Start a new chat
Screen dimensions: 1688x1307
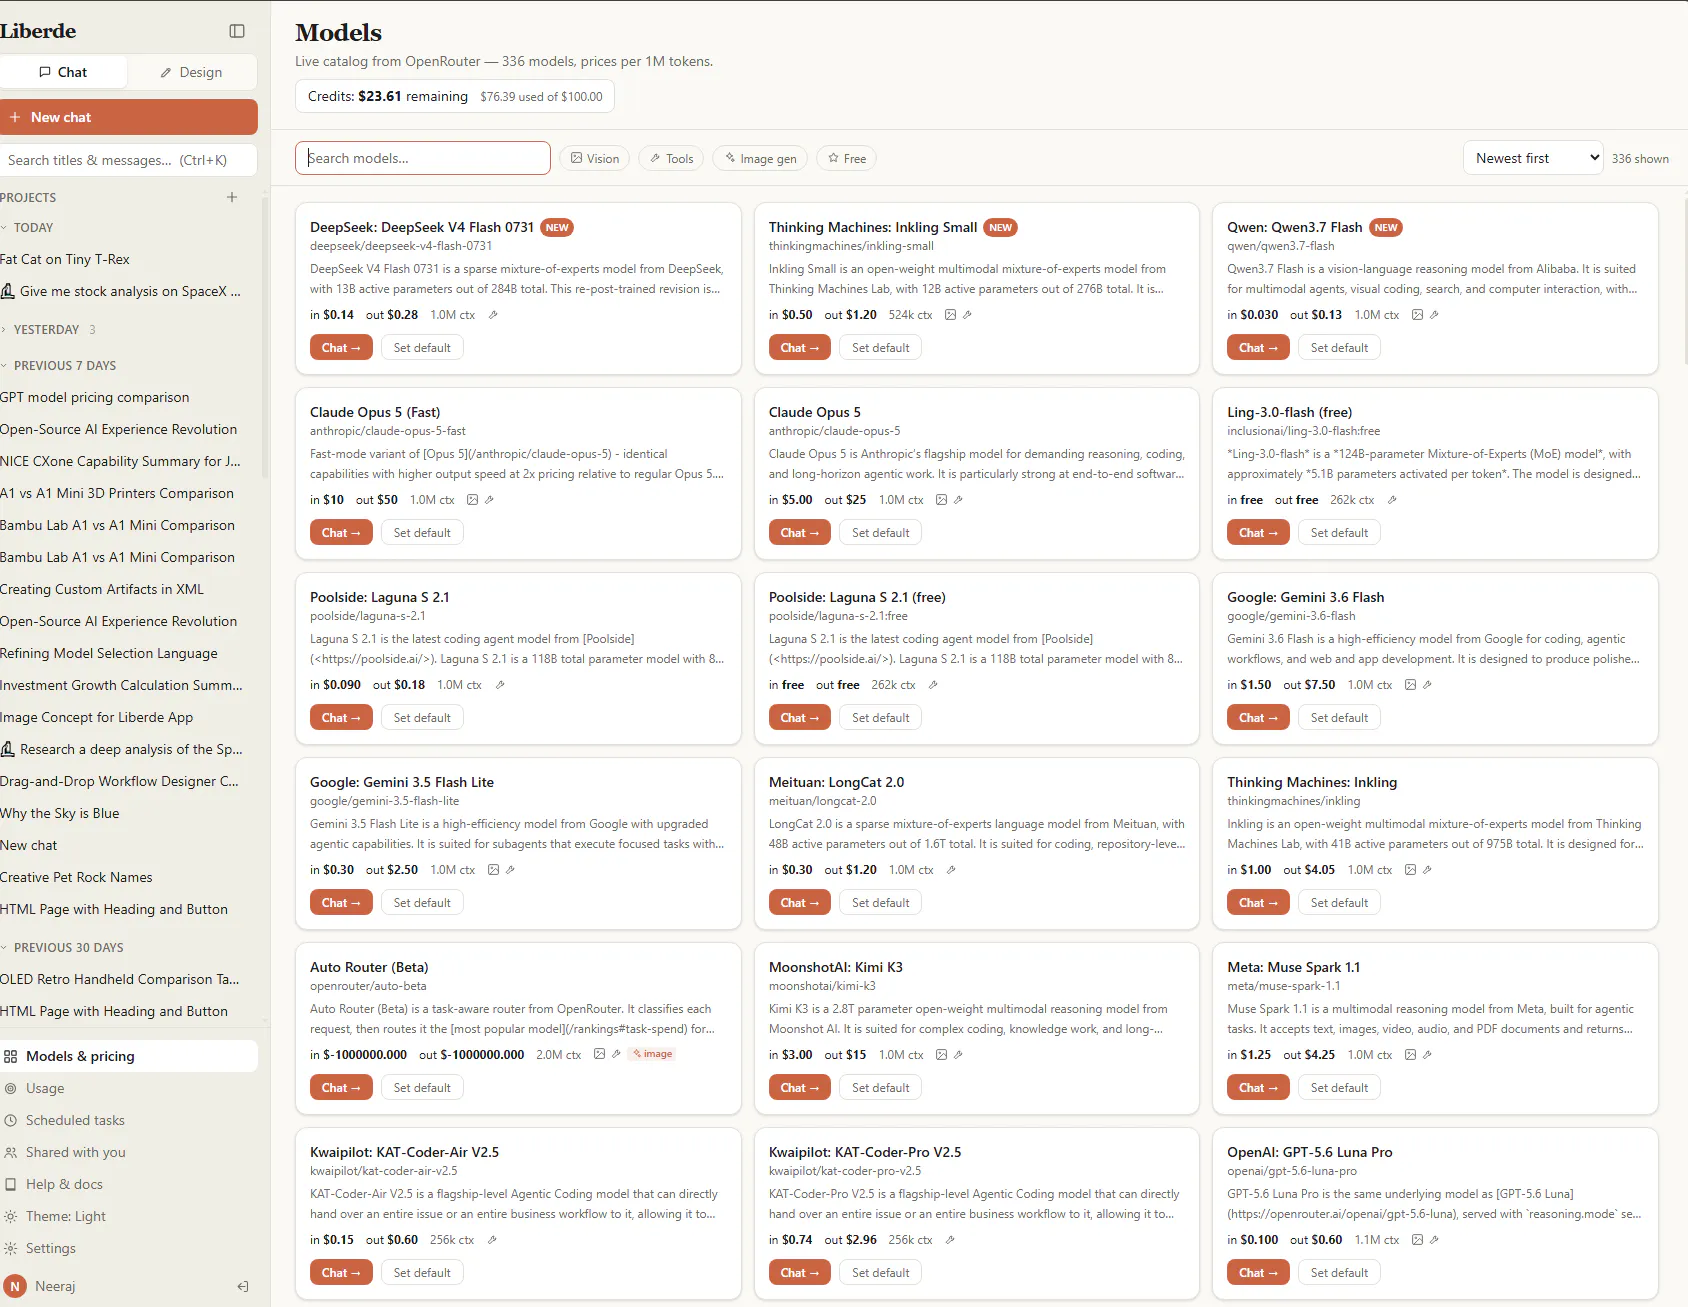128,117
